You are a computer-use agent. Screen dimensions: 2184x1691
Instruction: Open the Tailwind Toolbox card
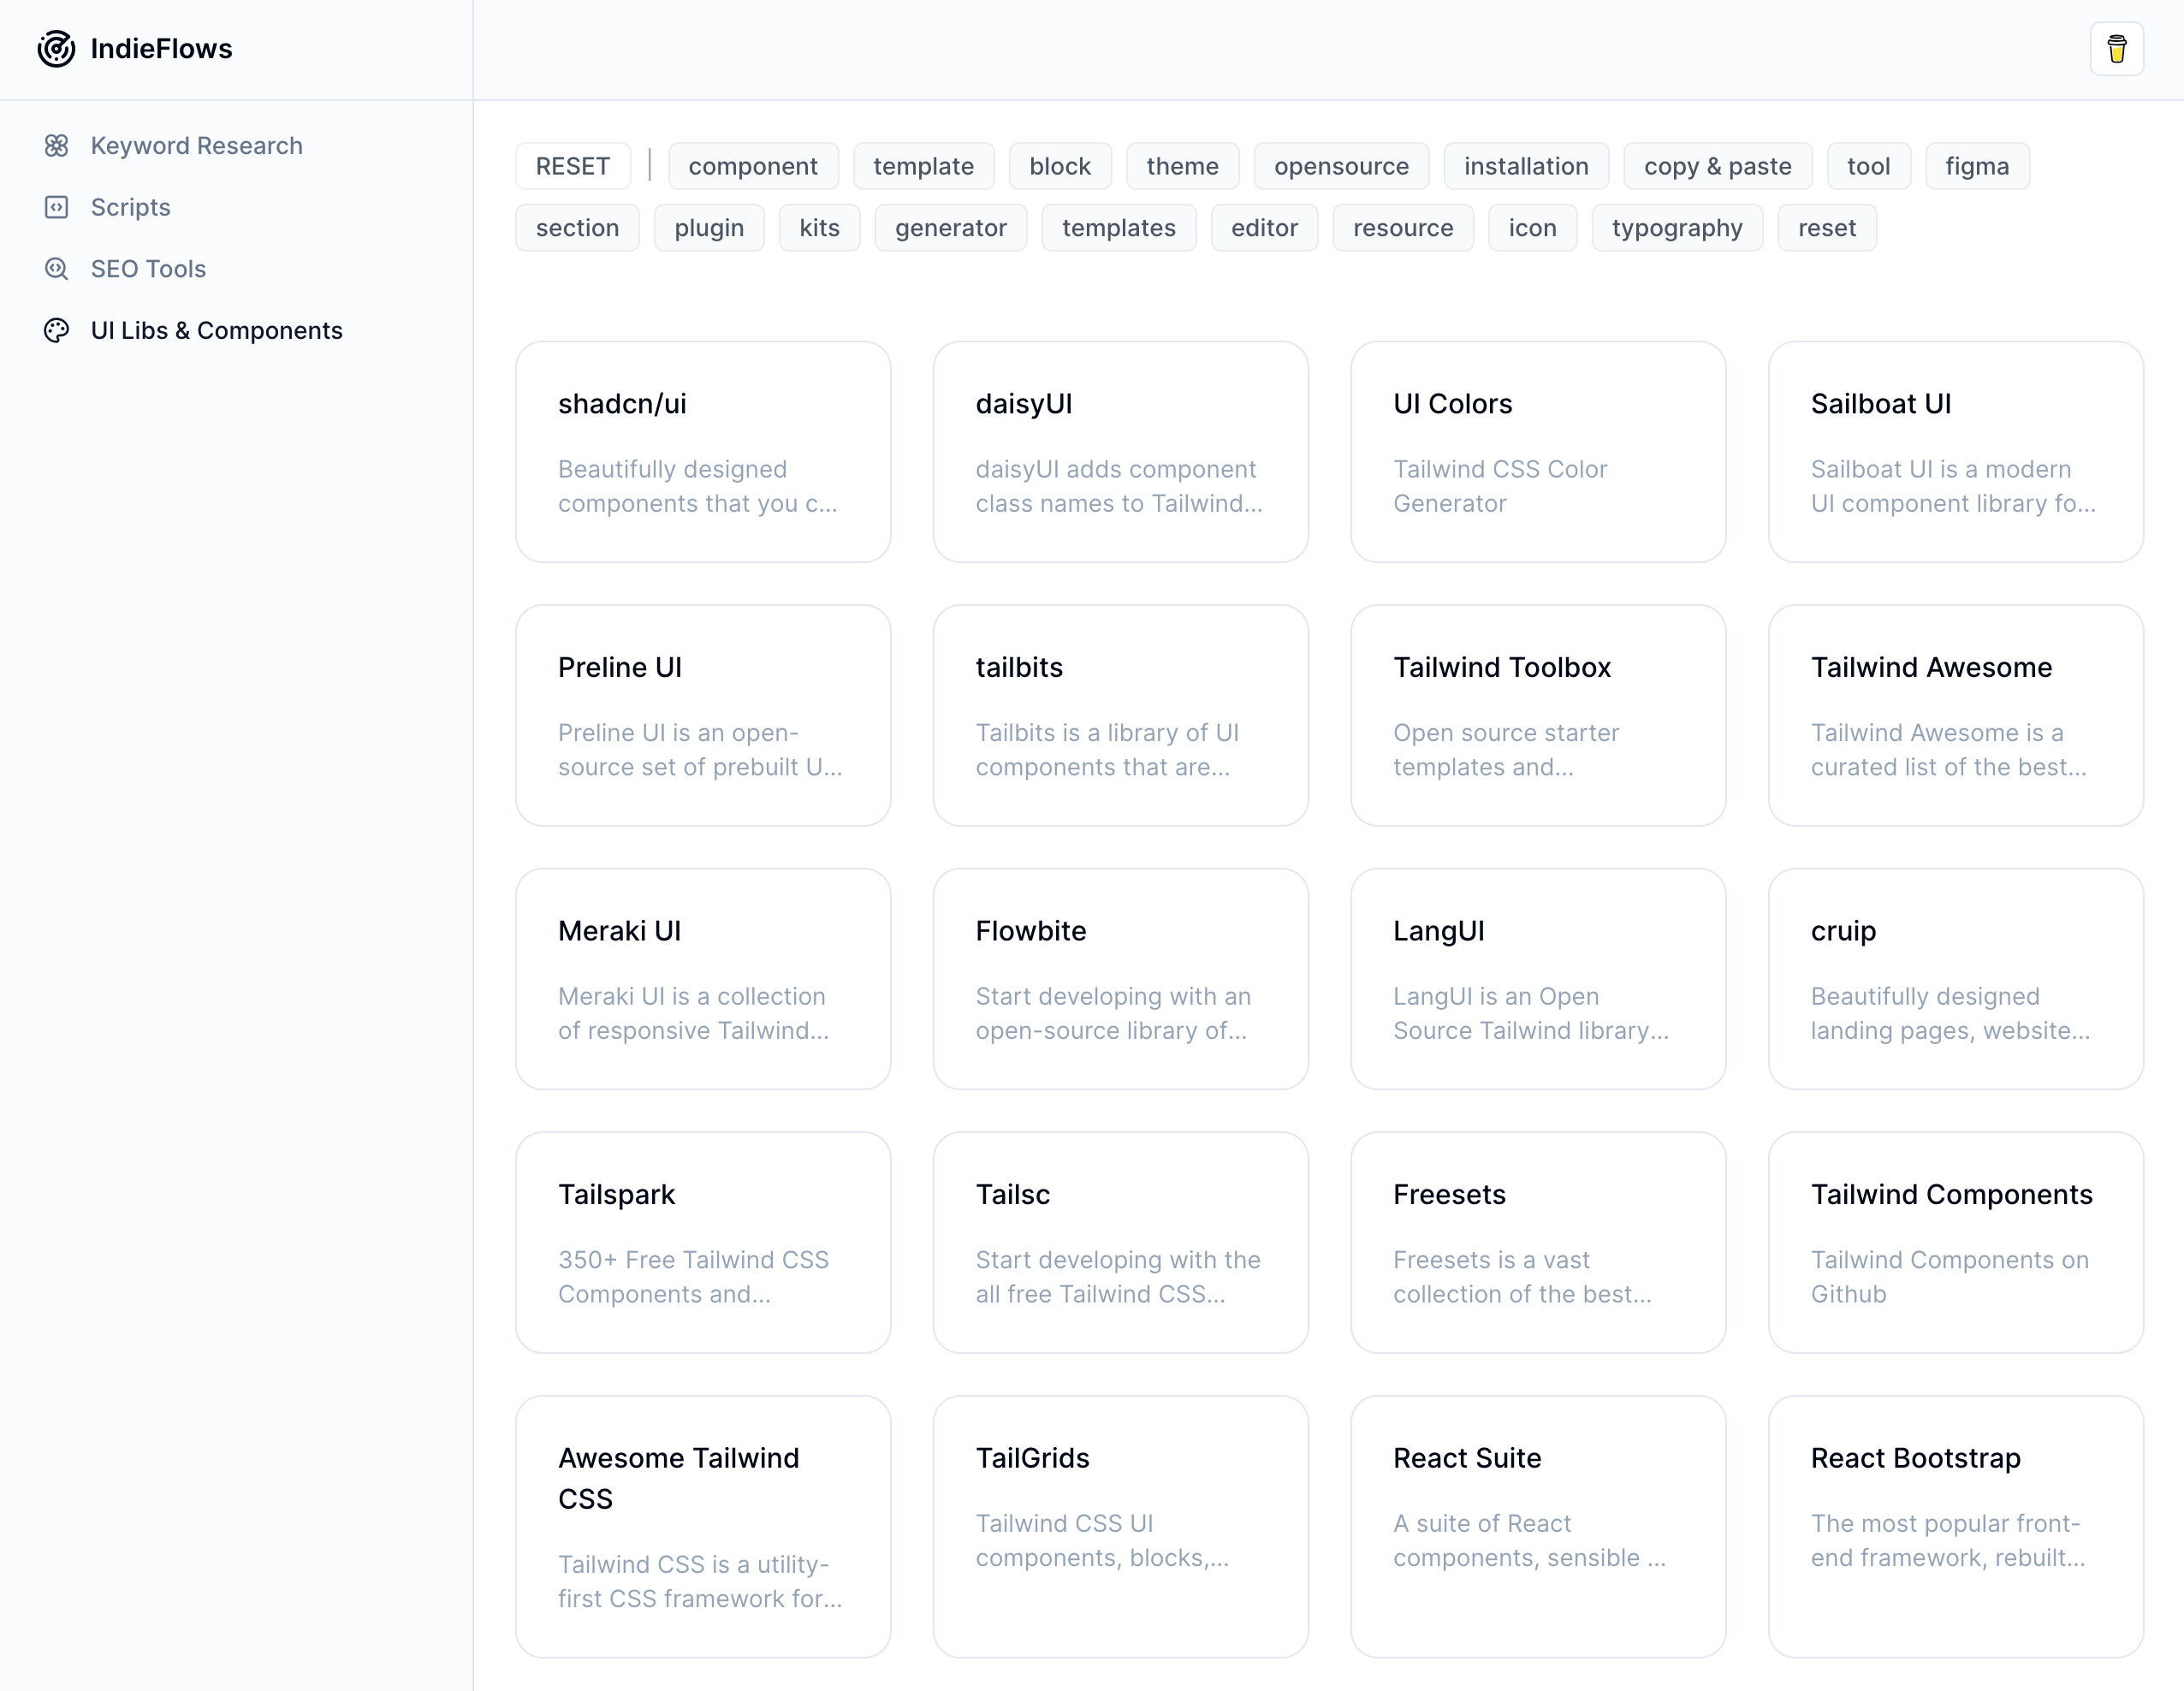(1538, 715)
